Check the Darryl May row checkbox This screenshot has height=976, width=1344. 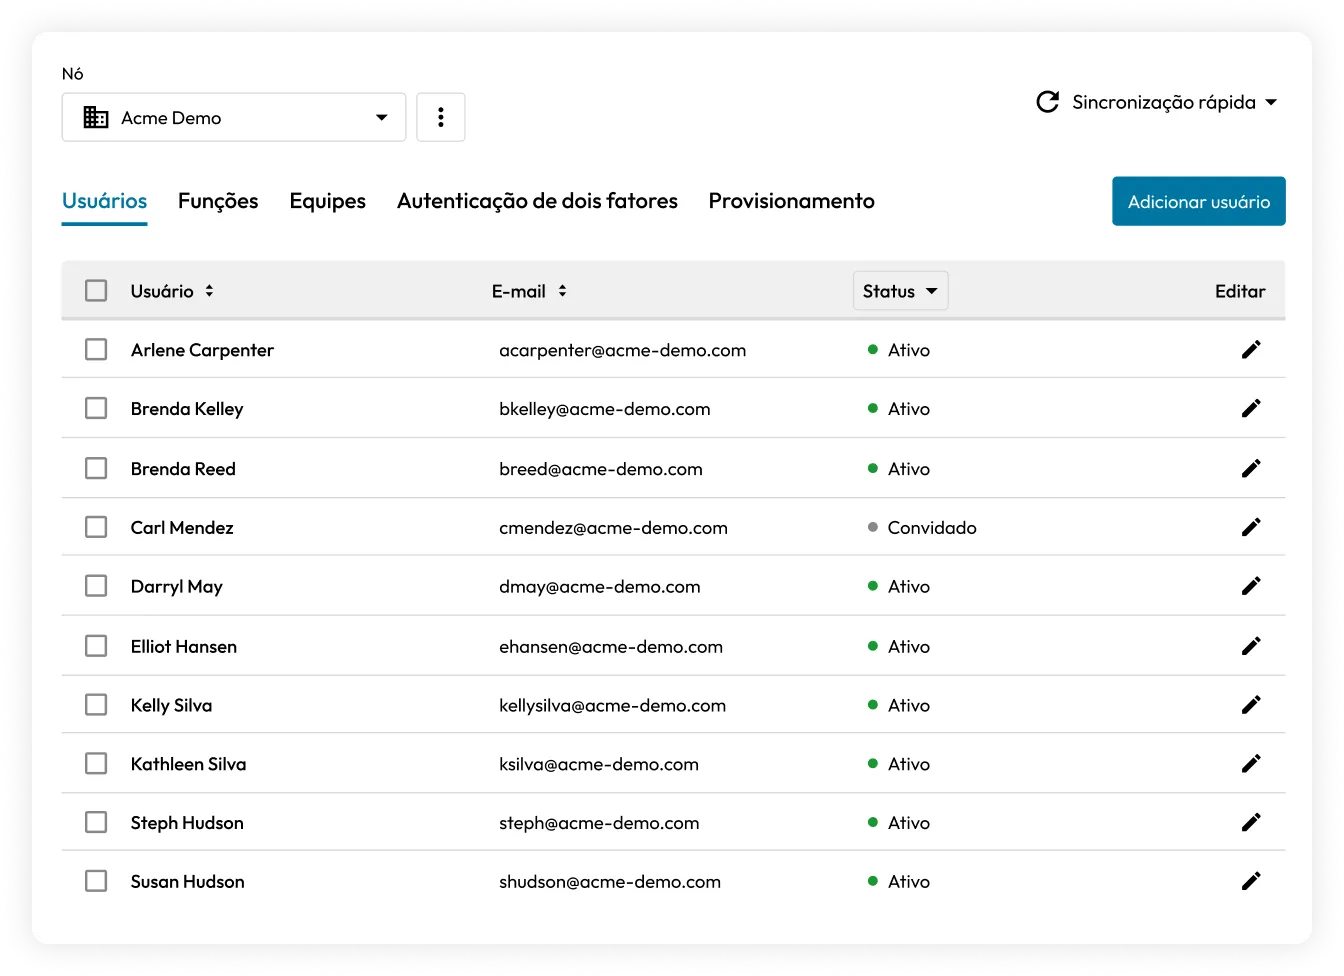pos(96,586)
